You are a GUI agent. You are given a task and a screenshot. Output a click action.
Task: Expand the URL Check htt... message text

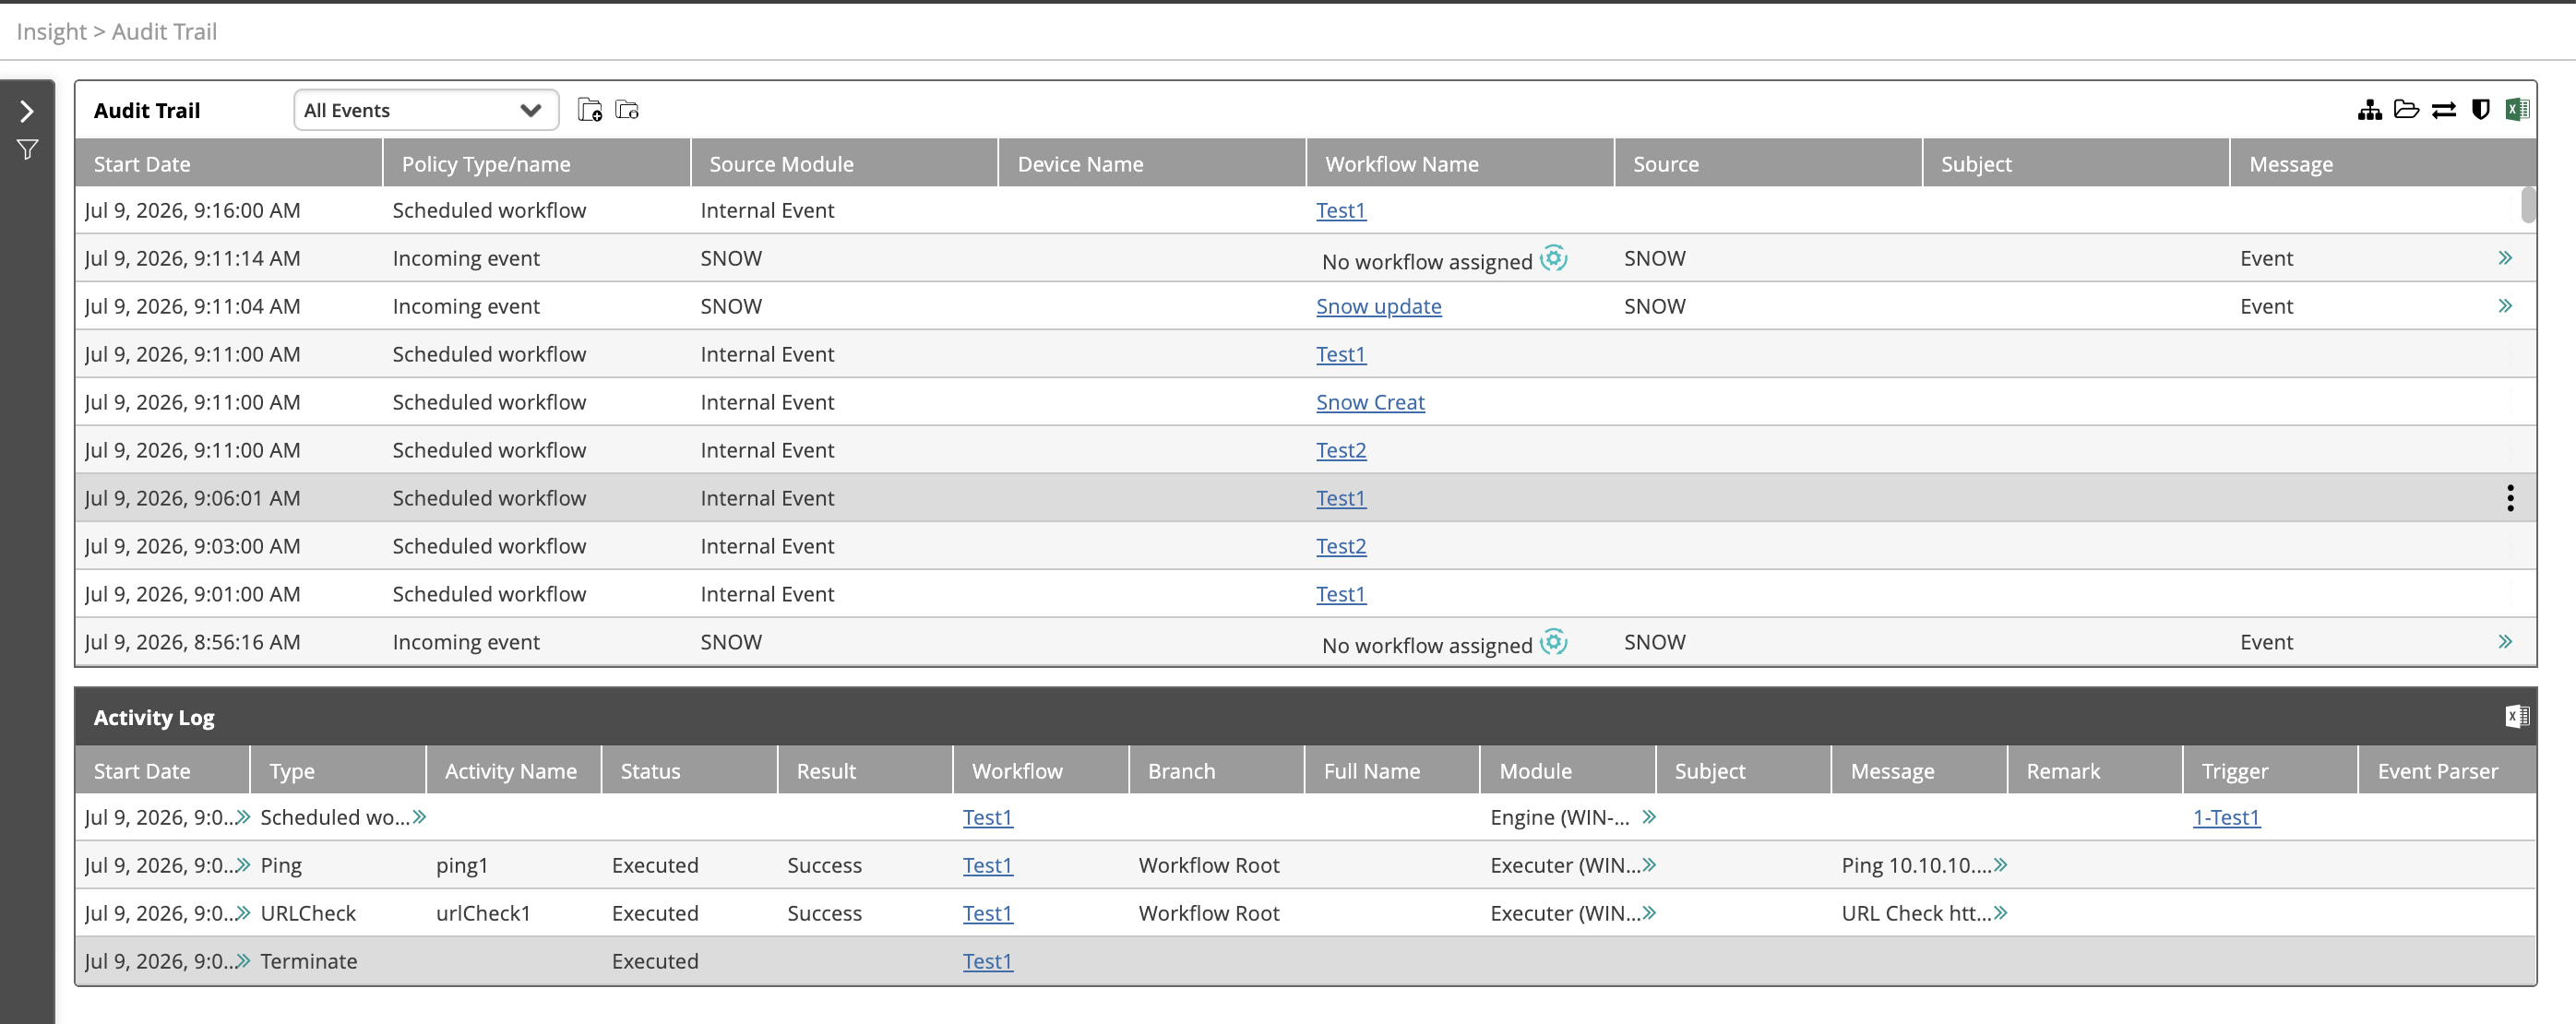coord(2000,913)
